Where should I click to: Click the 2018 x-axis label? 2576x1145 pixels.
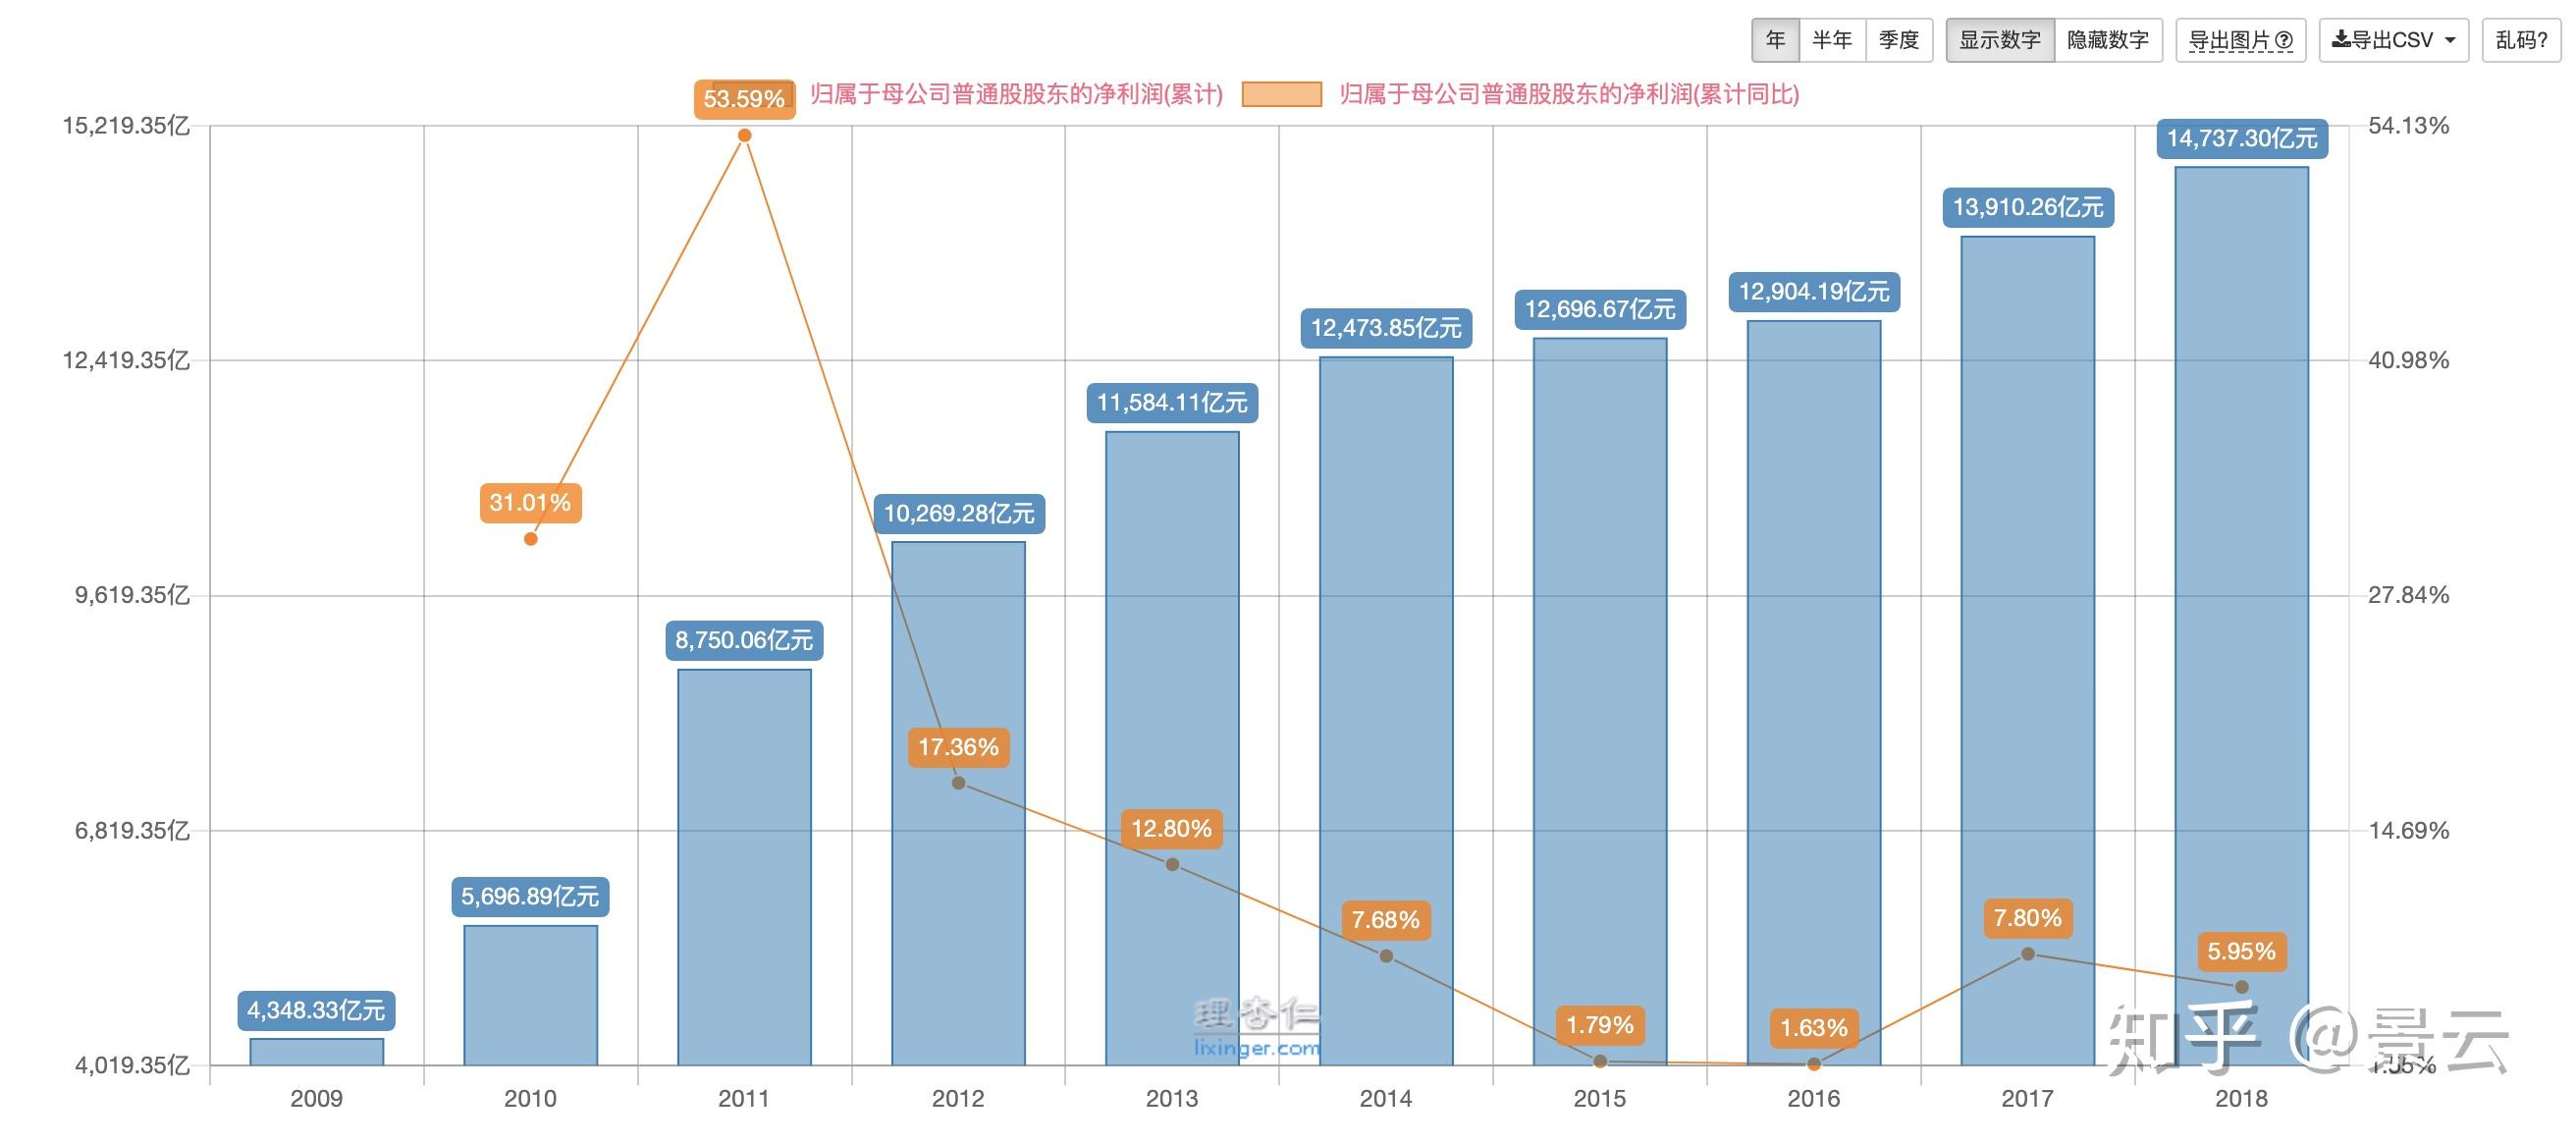[x=2241, y=1098]
